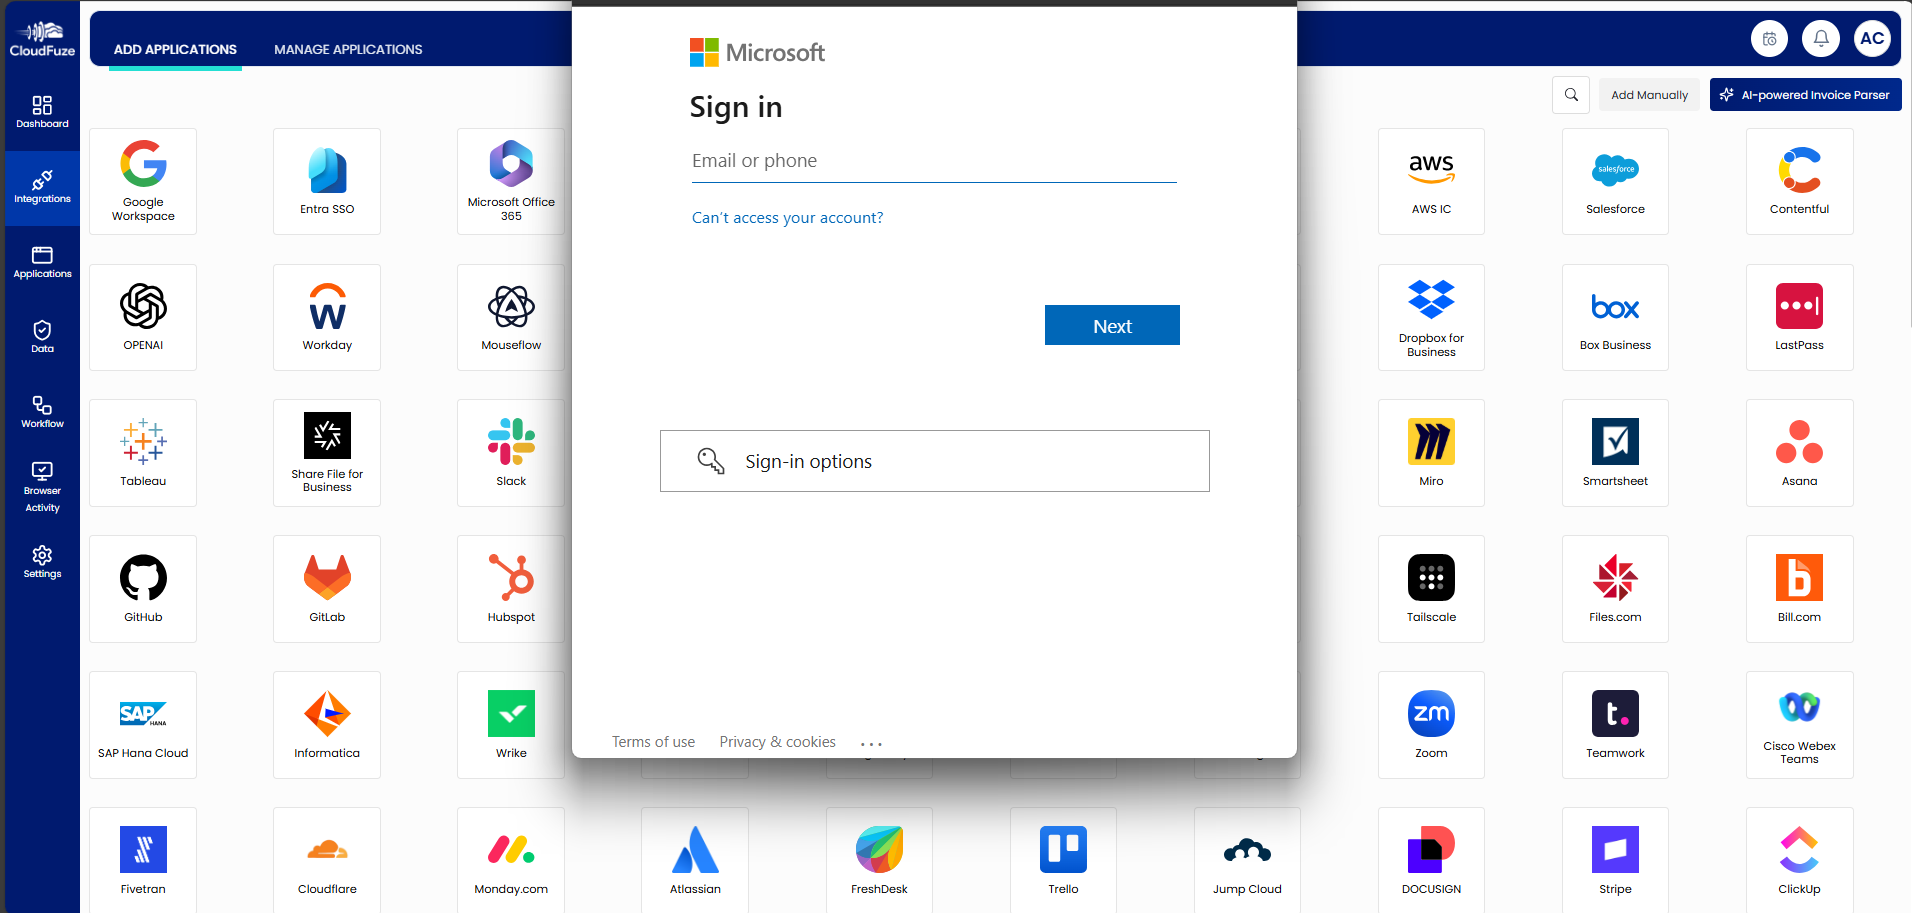This screenshot has height=913, width=1912.
Task: Open the notifications bell
Action: click(x=1820, y=38)
